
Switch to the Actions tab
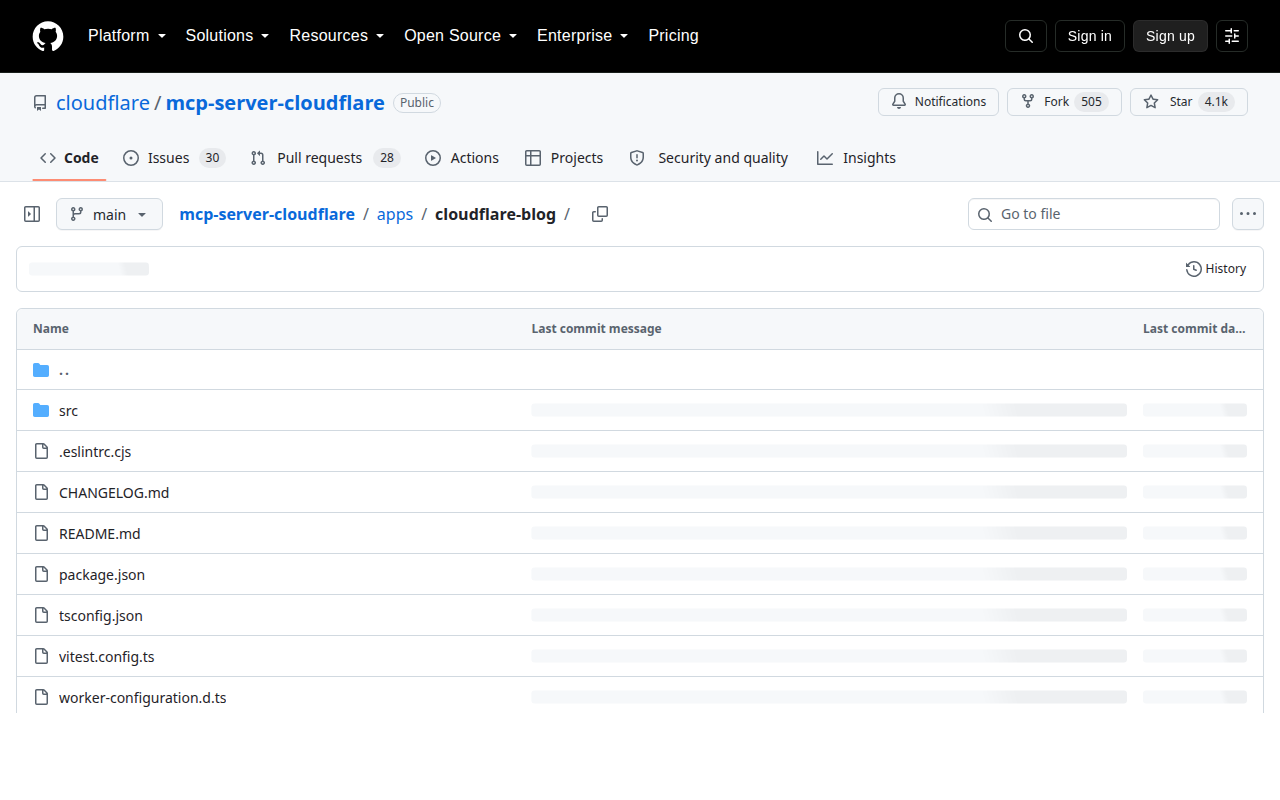tap(462, 158)
